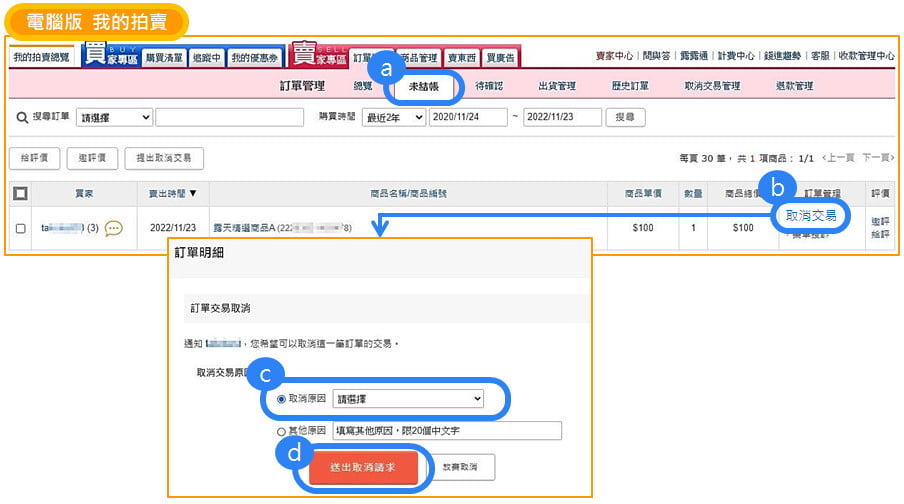Click the start date field 2020/11/24

(x=468, y=118)
